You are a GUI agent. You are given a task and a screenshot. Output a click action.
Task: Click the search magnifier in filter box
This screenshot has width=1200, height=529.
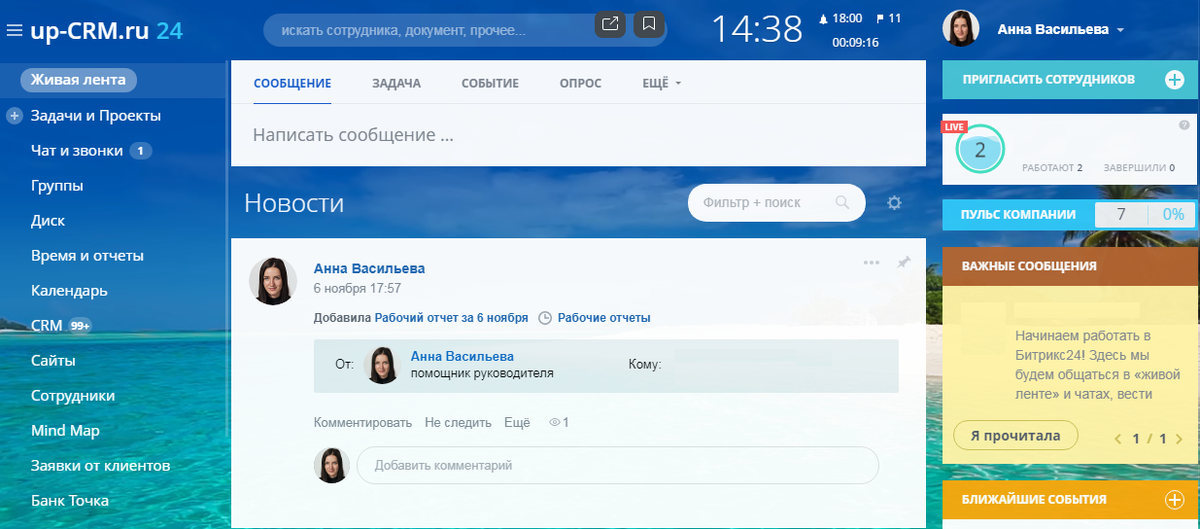(x=842, y=203)
